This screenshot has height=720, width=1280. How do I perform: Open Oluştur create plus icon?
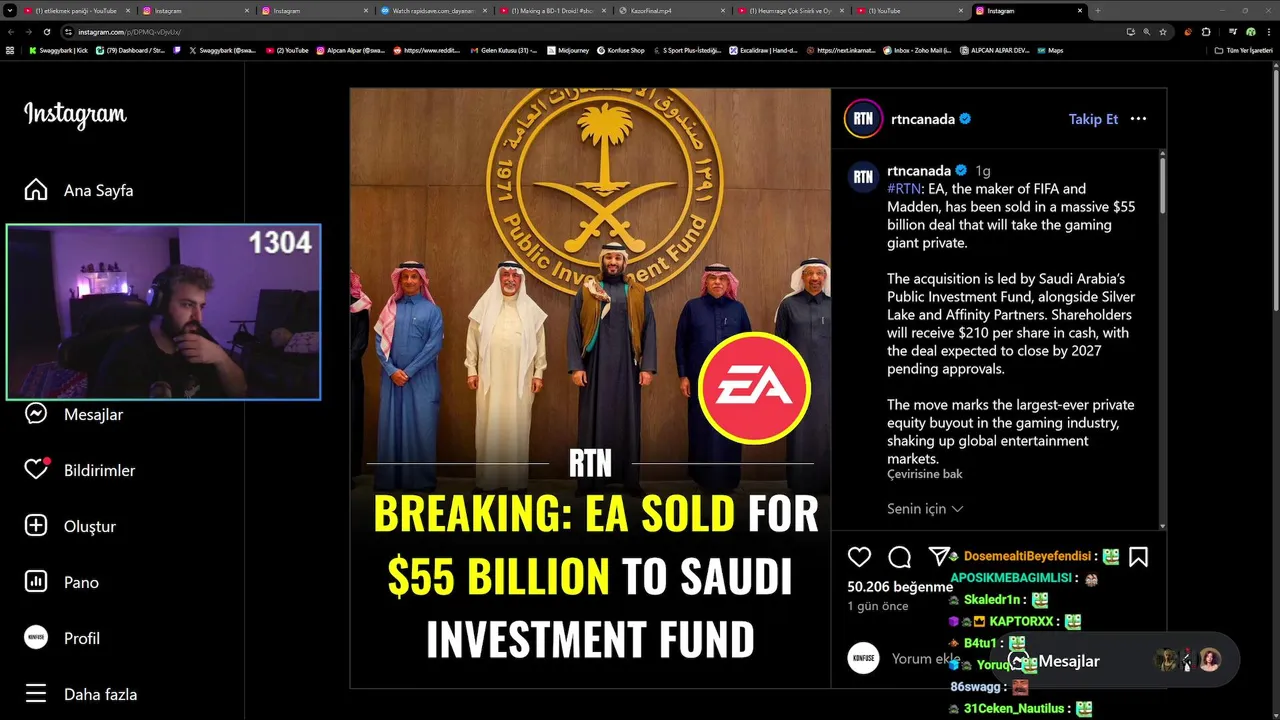point(36,526)
